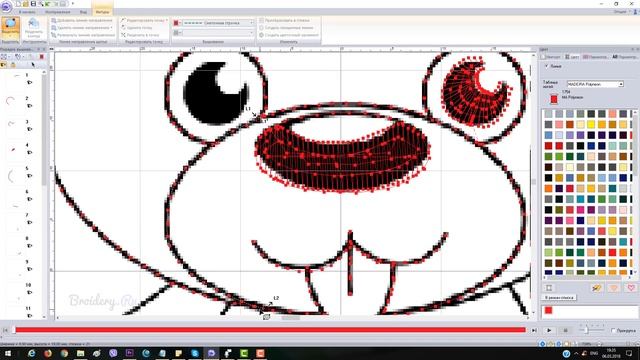The width and height of the screenshot is (640, 360).
Task: Click the third direction lines command
Action: (83, 35)
